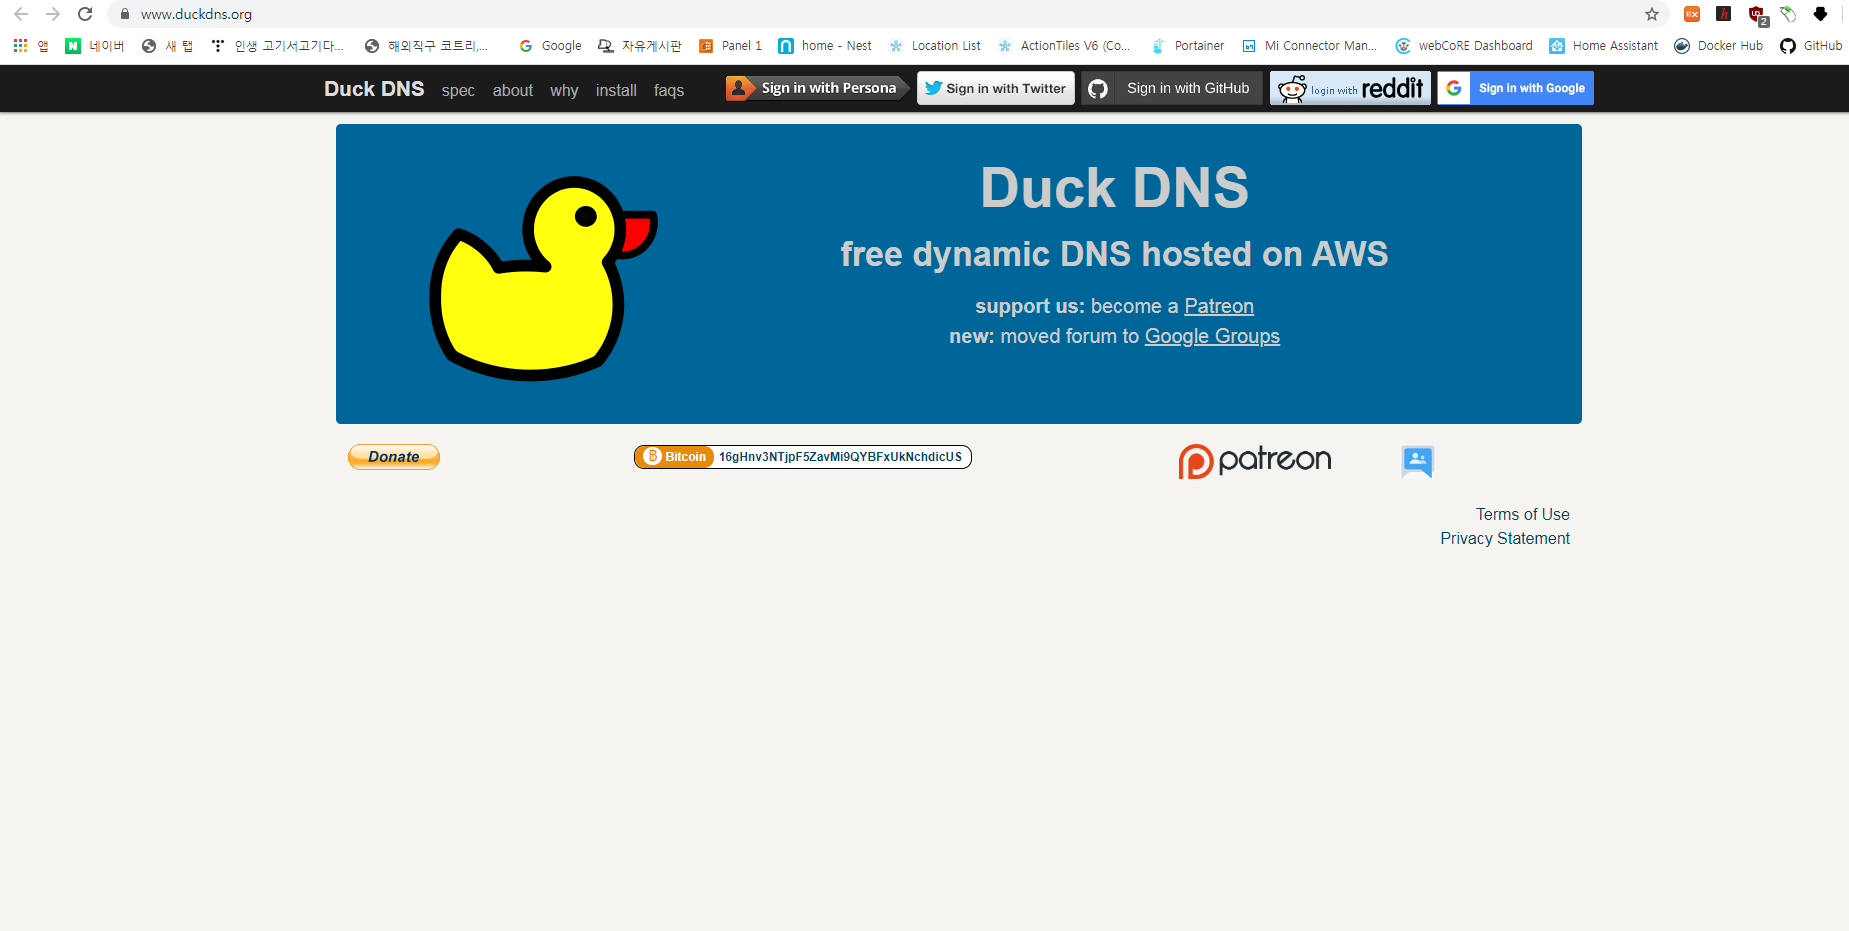Open the 자유게시판 bookmark
Screen dimensions: 1849x931
pos(640,46)
